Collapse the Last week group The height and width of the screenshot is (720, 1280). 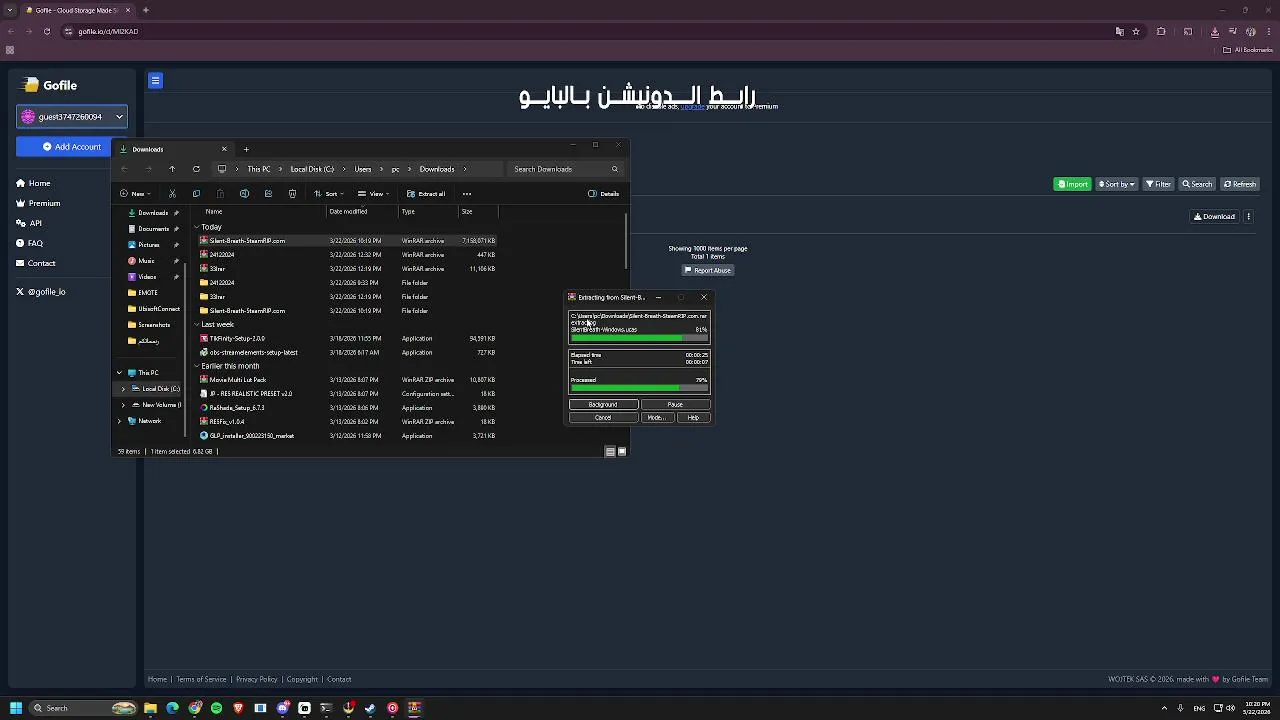(x=197, y=324)
